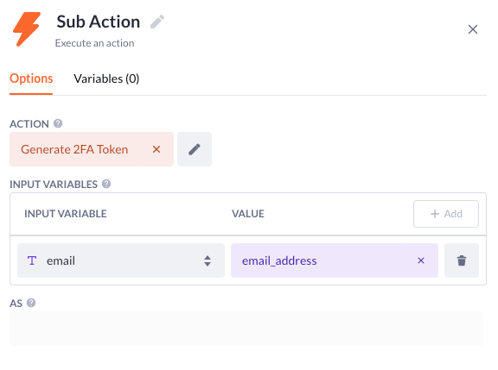Image resolution: width=498 pixels, height=370 pixels.
Task: Edit the Generate 2FA Token action
Action: 194,149
